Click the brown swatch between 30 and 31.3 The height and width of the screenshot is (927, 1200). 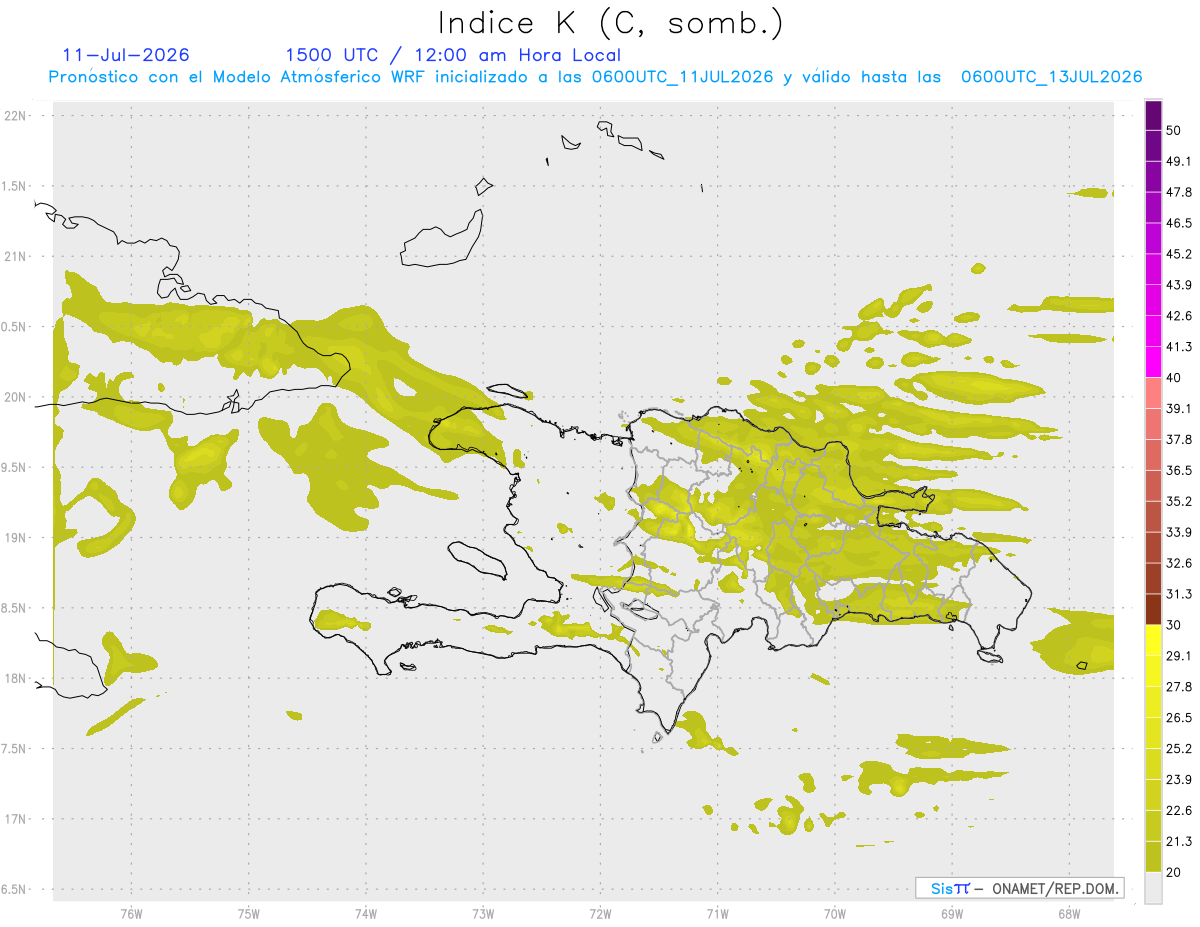1153,609
